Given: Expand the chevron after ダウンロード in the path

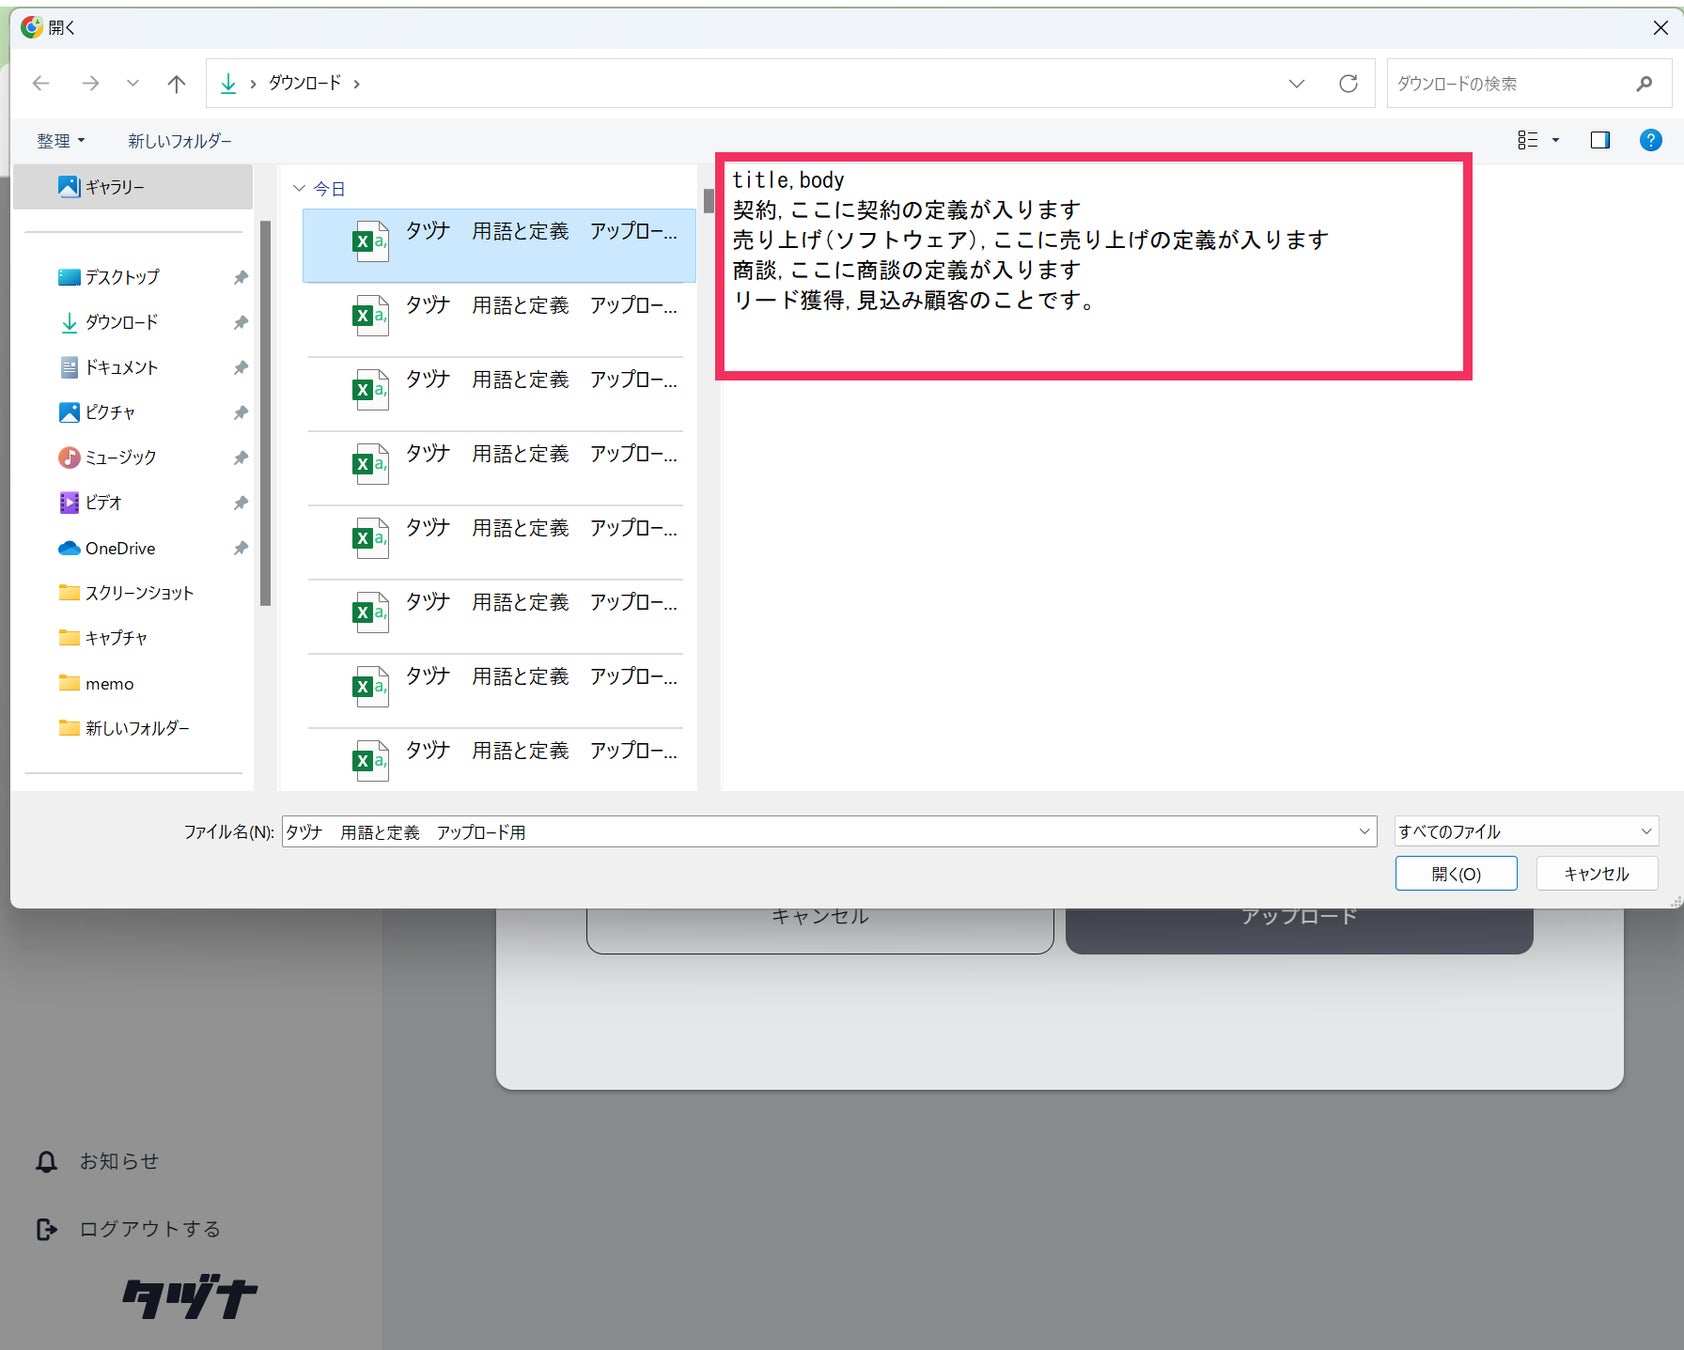Looking at the screenshot, I should click(357, 84).
